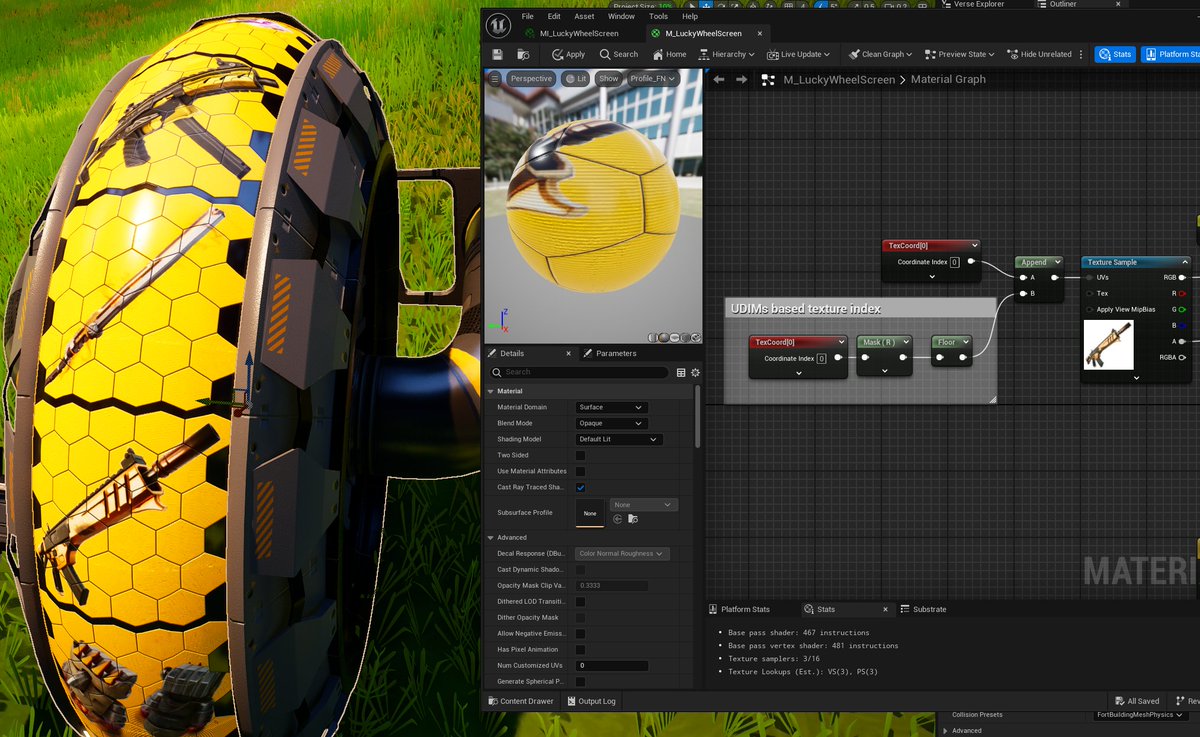Click the Details property matrix grid icon
This screenshot has height=737, width=1200.
pos(681,372)
